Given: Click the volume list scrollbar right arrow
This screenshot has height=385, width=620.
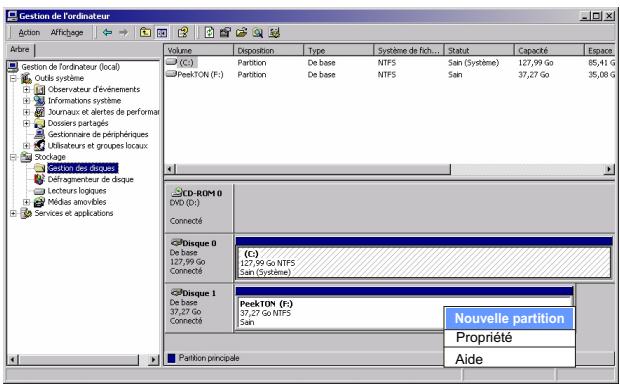Looking at the screenshot, I should point(609,169).
